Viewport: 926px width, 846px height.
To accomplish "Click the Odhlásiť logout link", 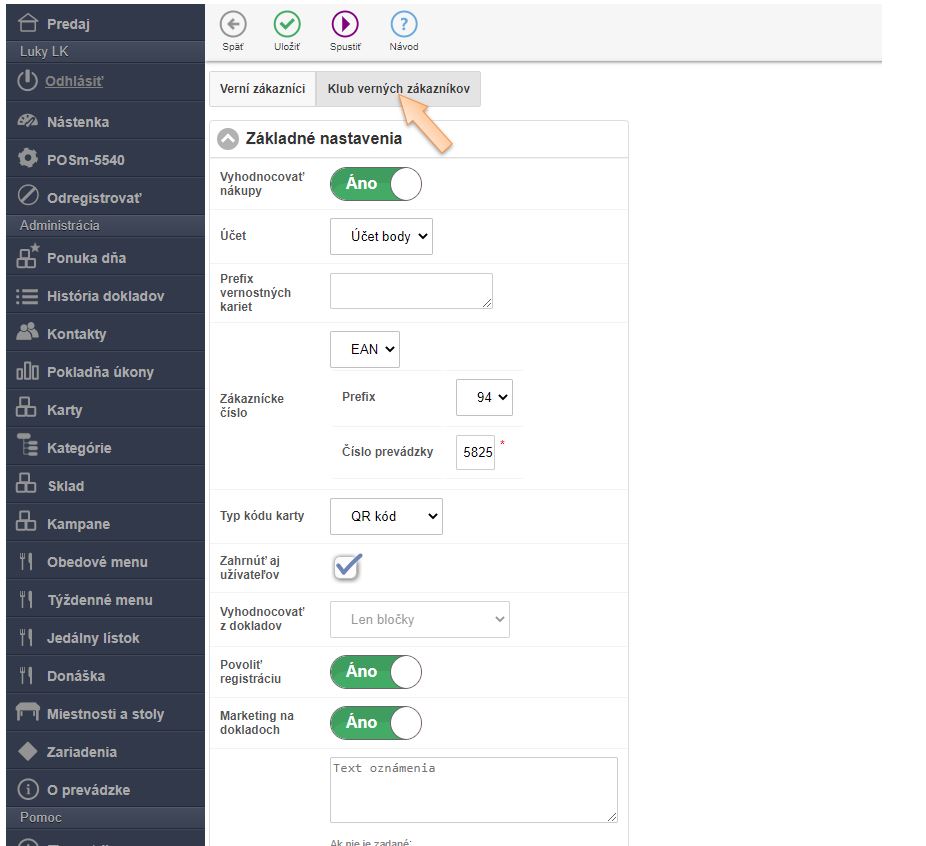I will pos(74,81).
